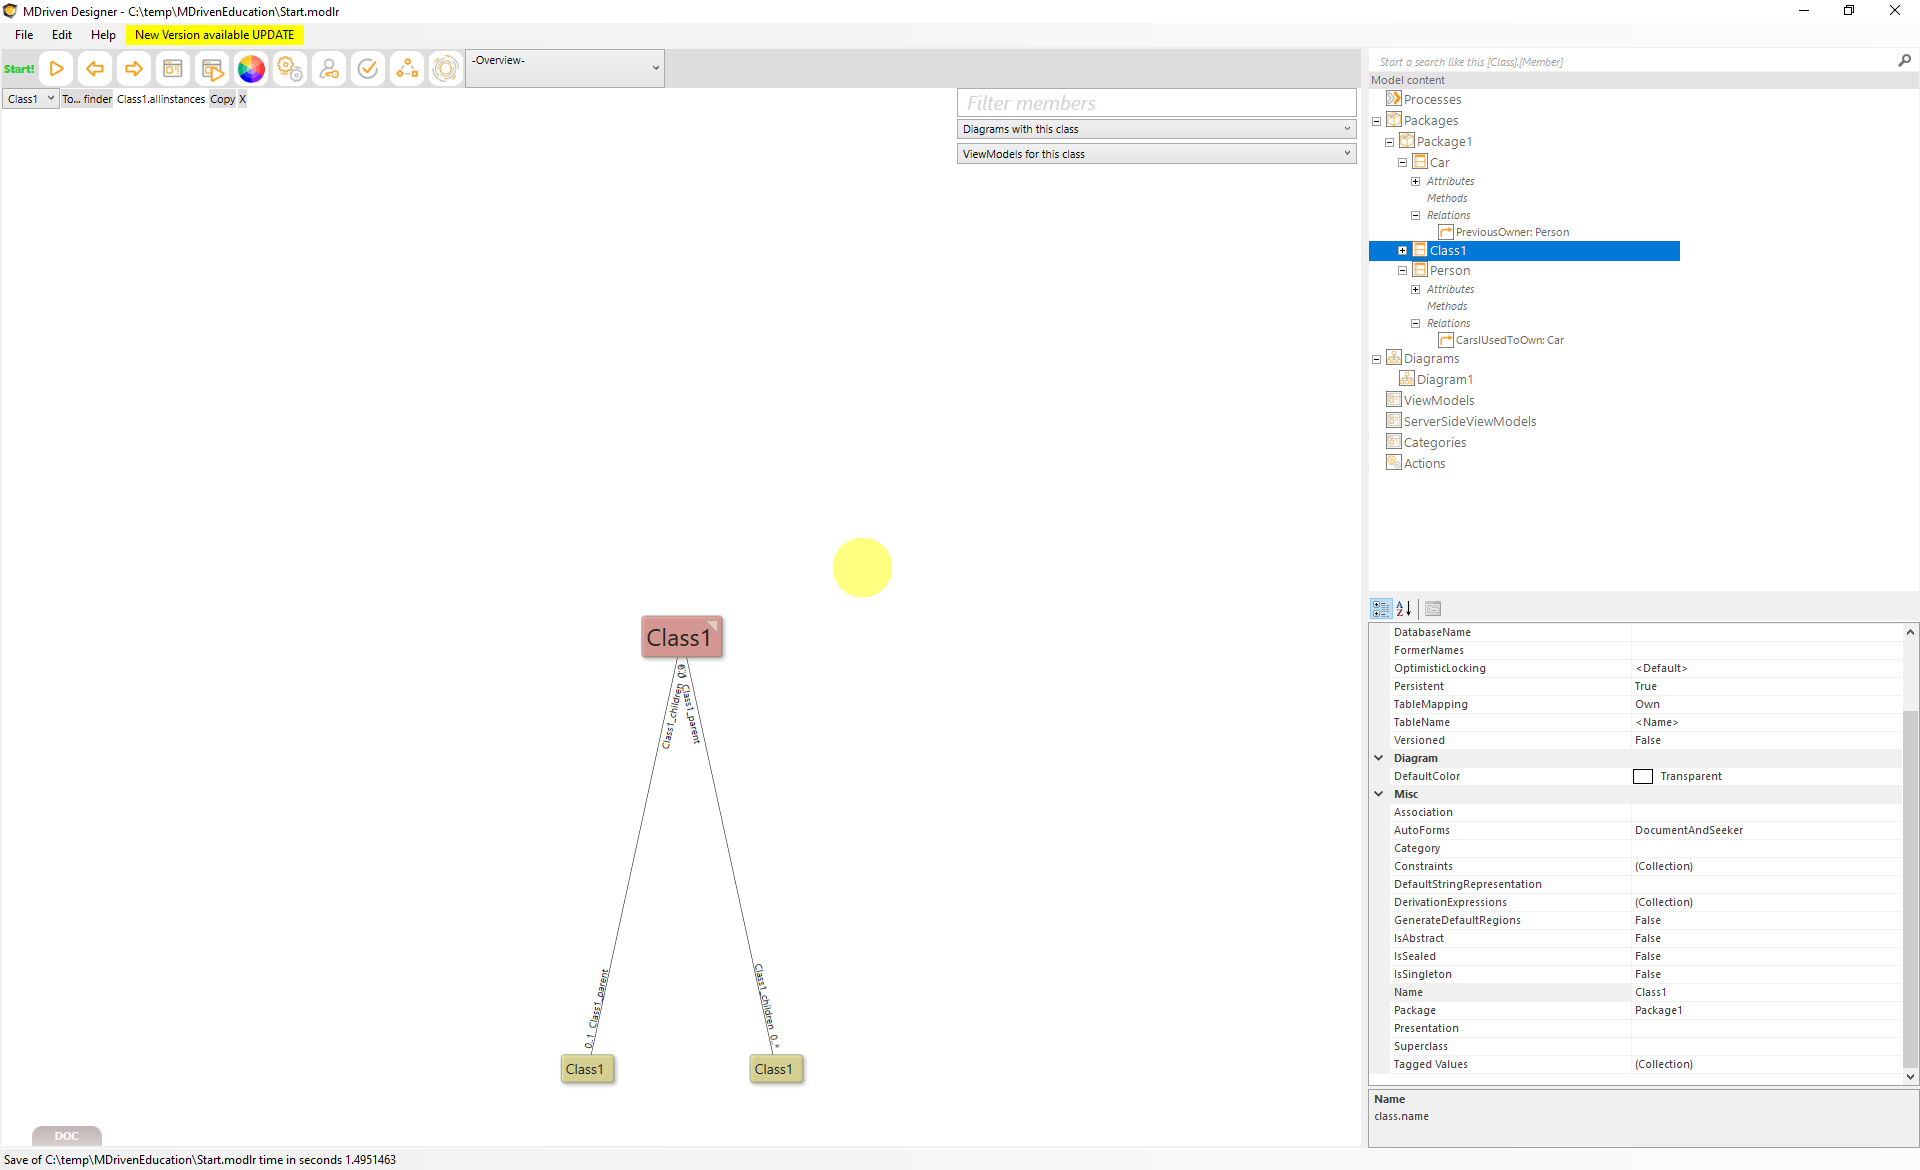Navigate forward with right arrow icon
Viewport: 1920px width, 1170px height.
[x=133, y=69]
